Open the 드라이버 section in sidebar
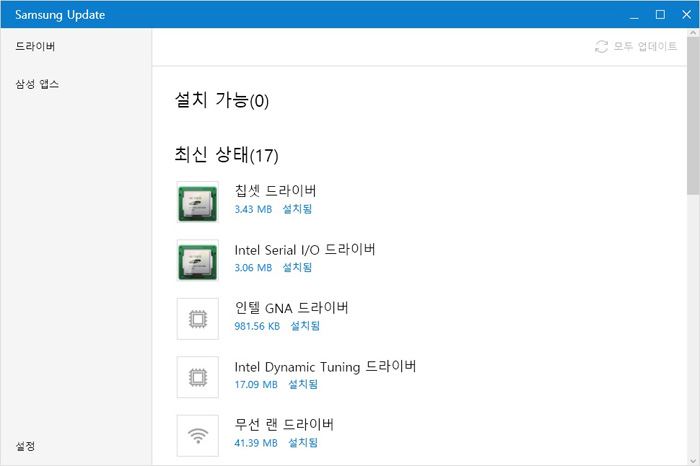The width and height of the screenshot is (700, 466). pyautogui.click(x=35, y=46)
